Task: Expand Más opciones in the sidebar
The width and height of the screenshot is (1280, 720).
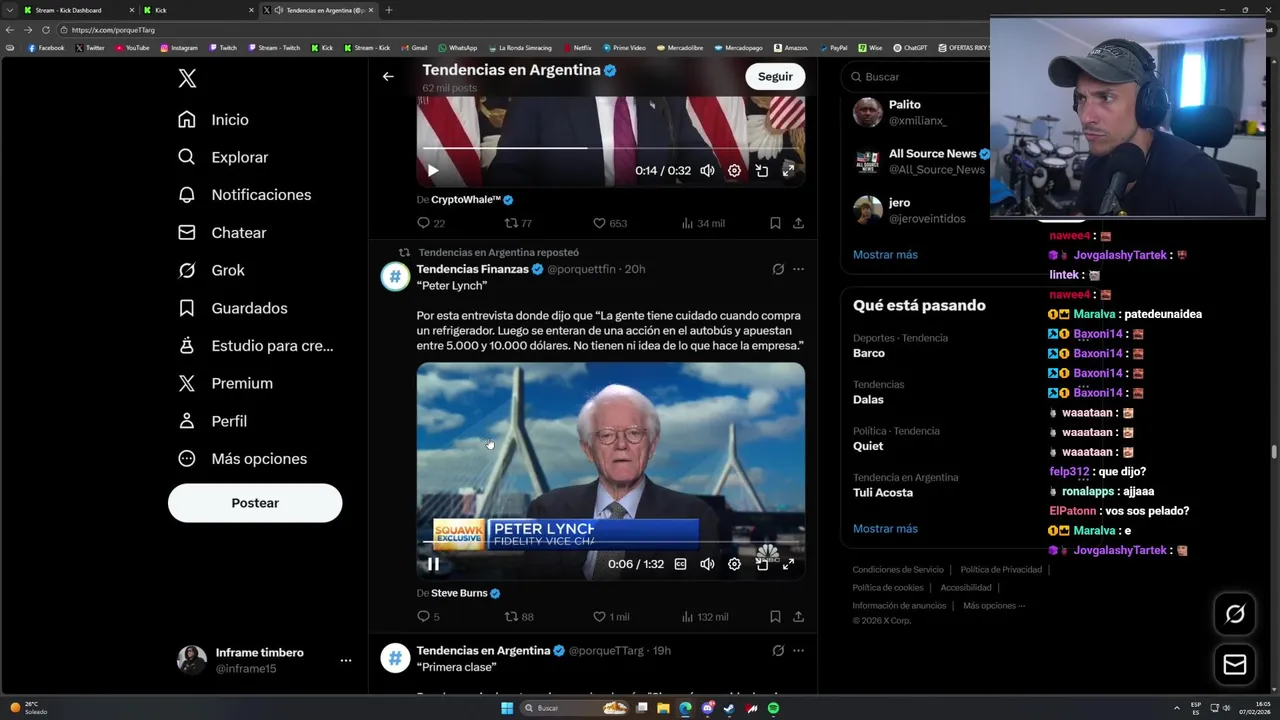Action: click(242, 459)
